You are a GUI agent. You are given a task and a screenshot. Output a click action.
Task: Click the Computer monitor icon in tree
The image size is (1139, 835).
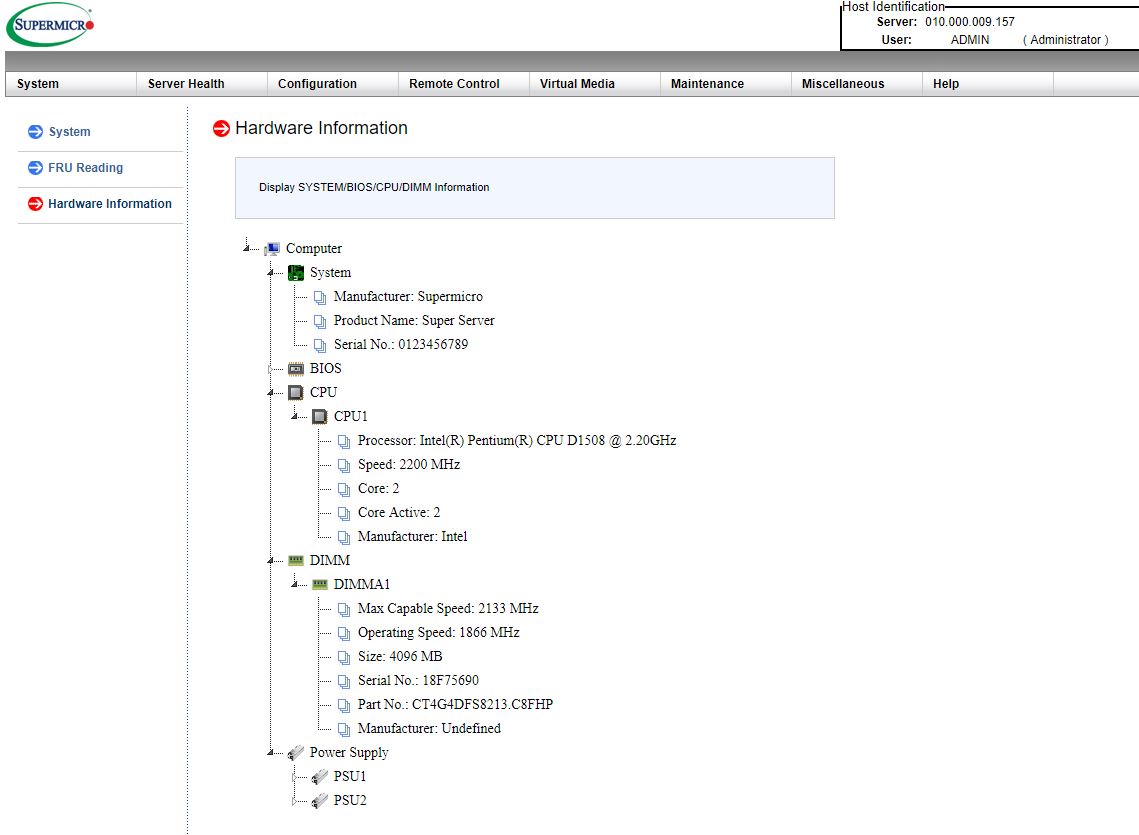tap(272, 249)
